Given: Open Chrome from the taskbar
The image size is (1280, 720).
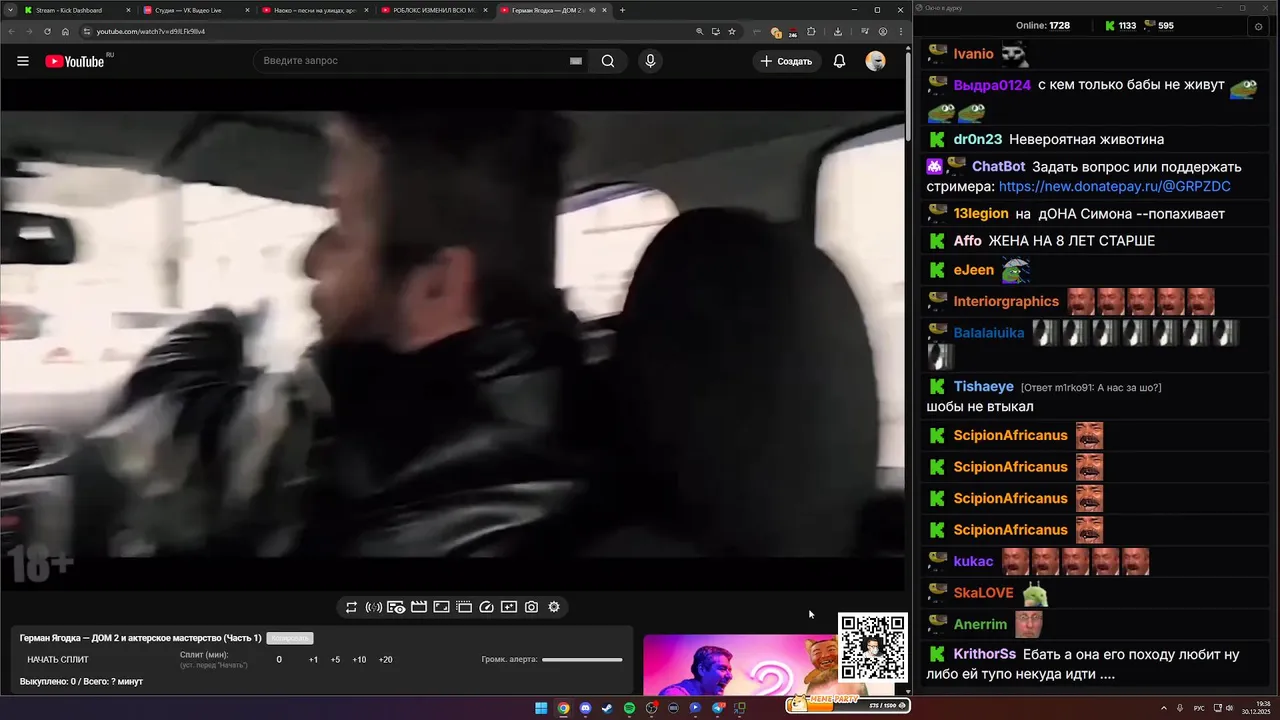Looking at the screenshot, I should pyautogui.click(x=563, y=708).
